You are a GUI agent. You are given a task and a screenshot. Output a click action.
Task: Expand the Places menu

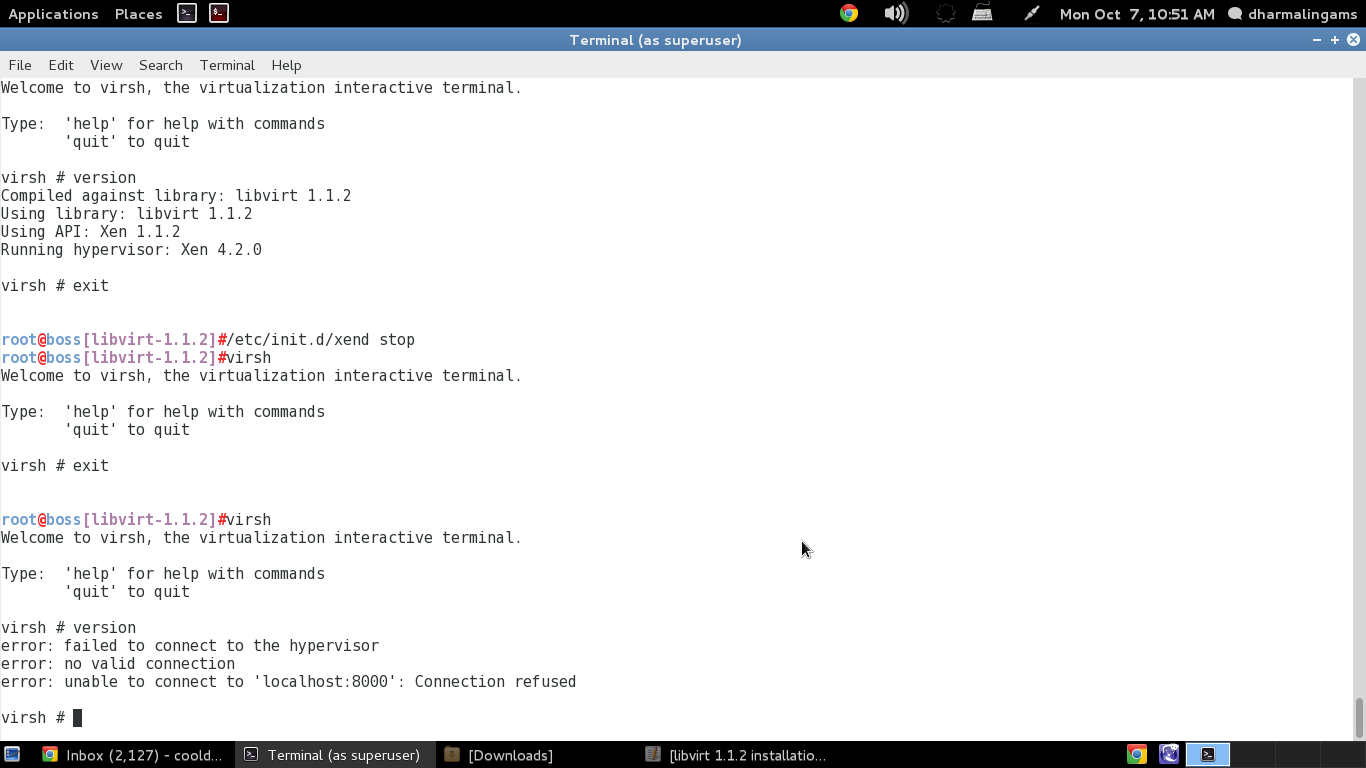(x=138, y=14)
